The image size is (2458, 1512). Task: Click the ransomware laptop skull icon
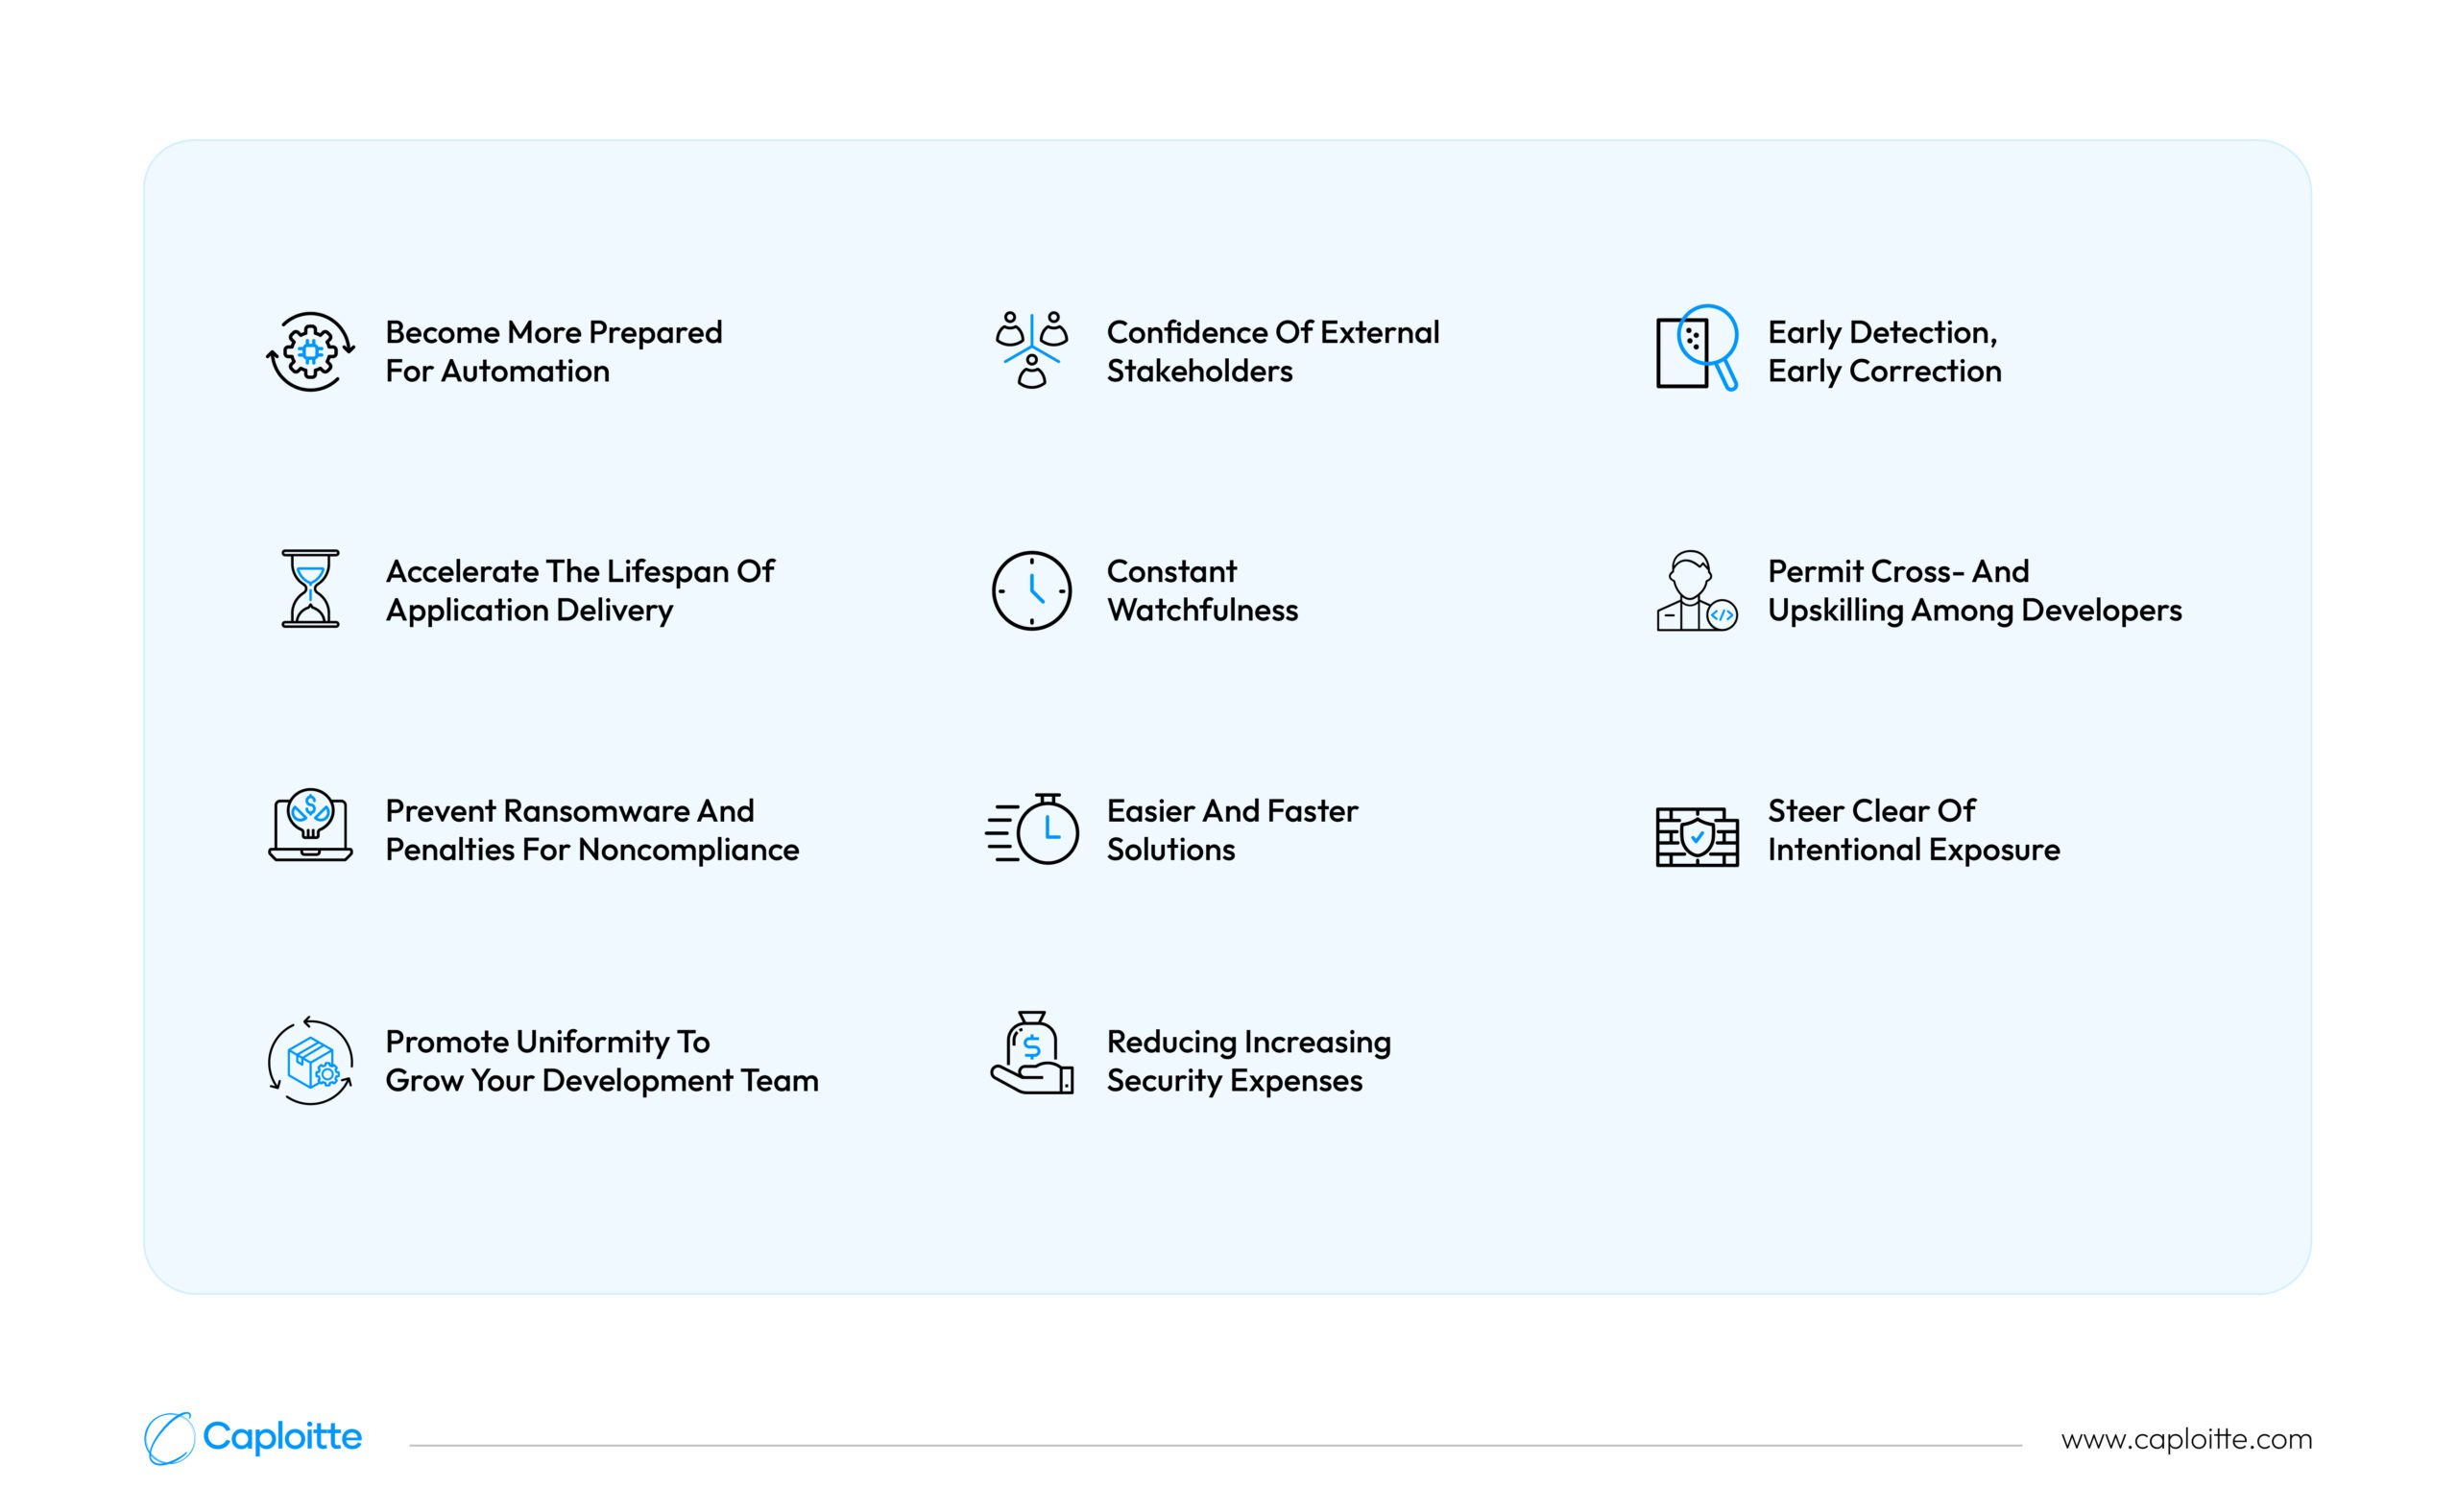(x=310, y=825)
